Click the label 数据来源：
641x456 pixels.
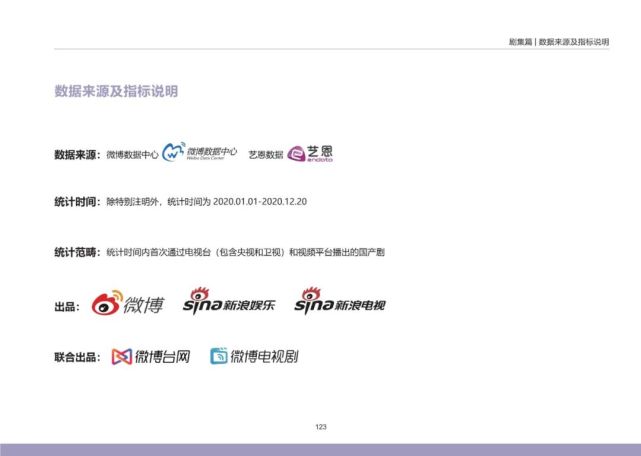coord(78,155)
